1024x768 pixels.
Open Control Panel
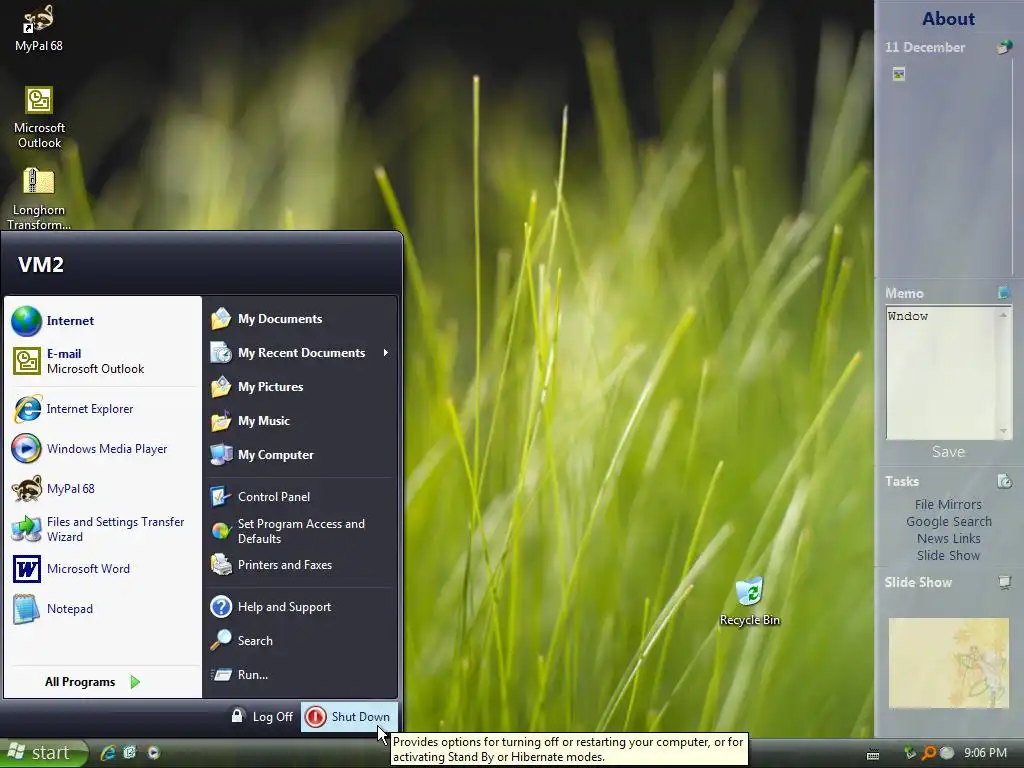[302, 496]
